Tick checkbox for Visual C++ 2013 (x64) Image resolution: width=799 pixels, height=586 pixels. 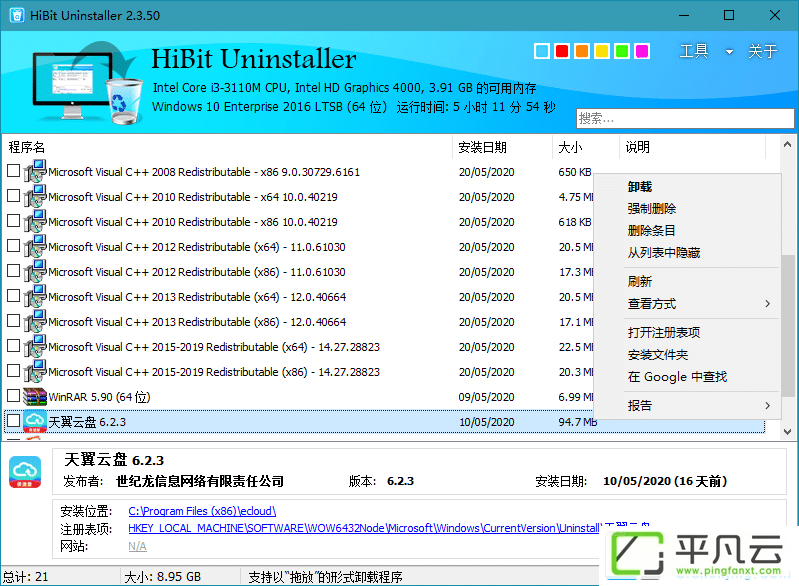tap(13, 296)
